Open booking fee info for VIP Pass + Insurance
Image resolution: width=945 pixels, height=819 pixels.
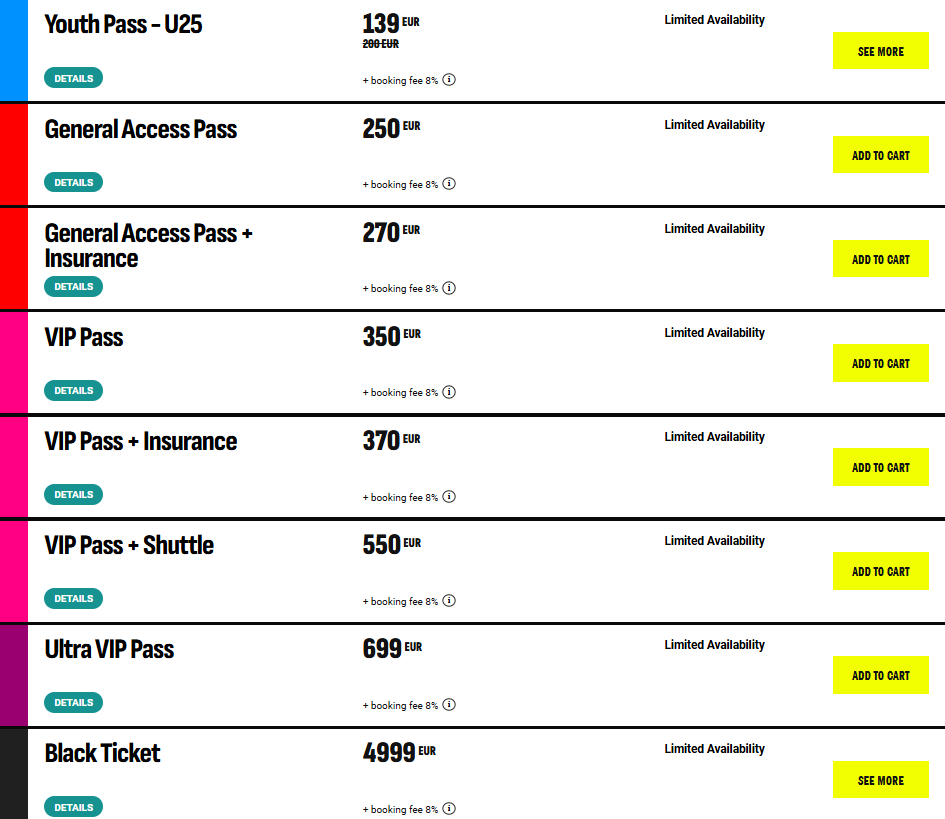point(449,497)
